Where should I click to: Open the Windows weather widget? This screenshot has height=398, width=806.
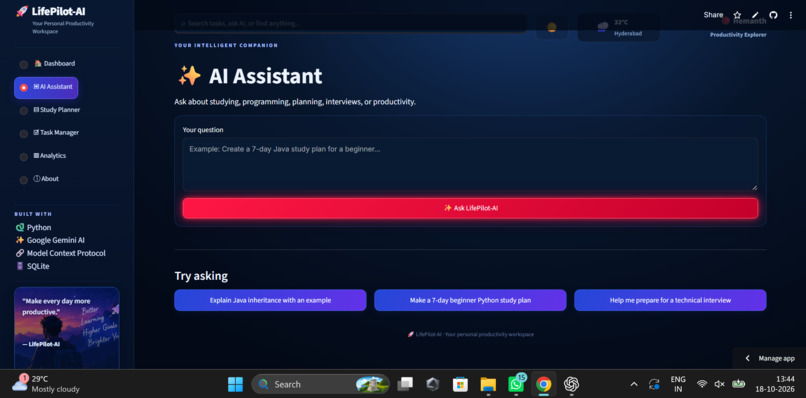46,384
